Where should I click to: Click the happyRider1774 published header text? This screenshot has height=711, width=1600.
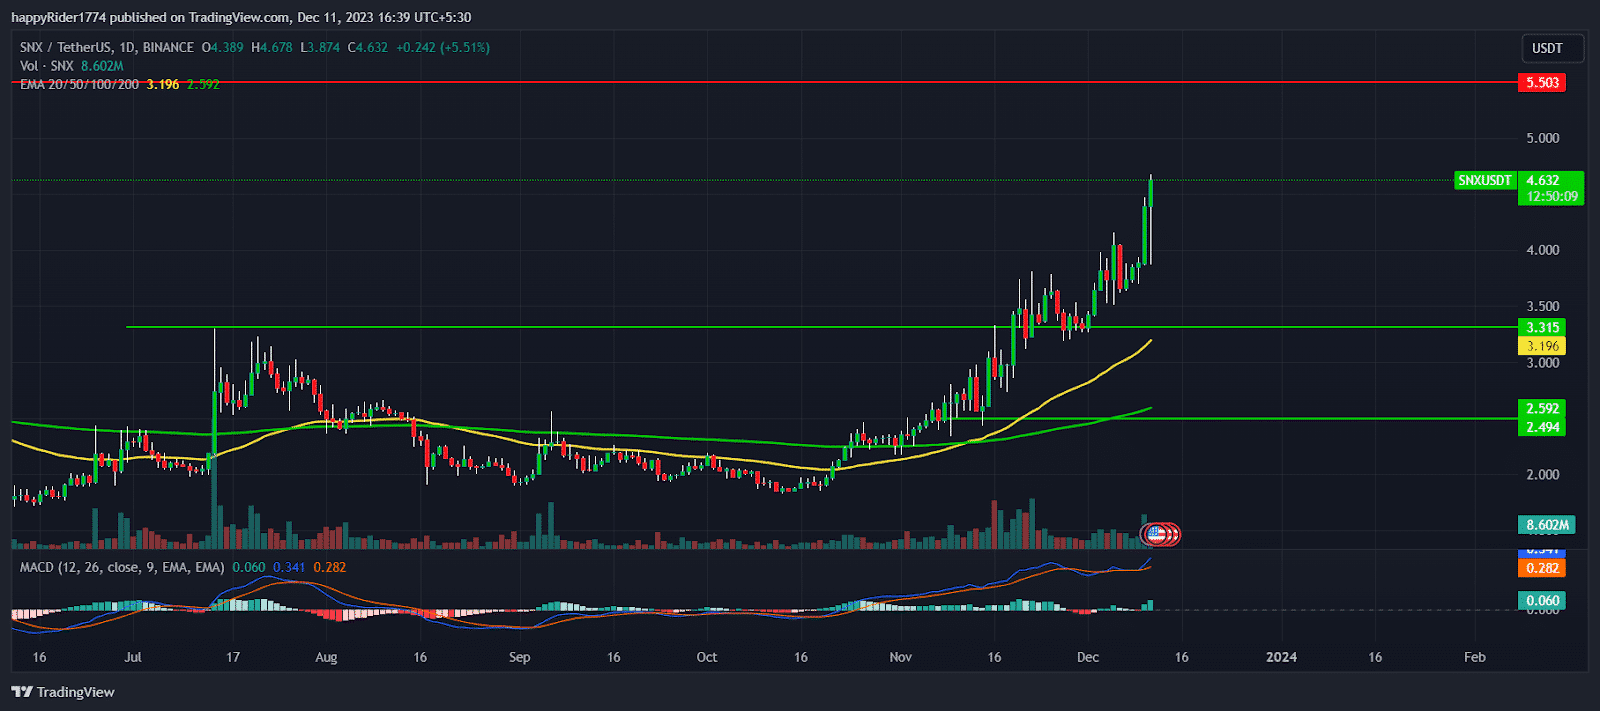coord(241,17)
